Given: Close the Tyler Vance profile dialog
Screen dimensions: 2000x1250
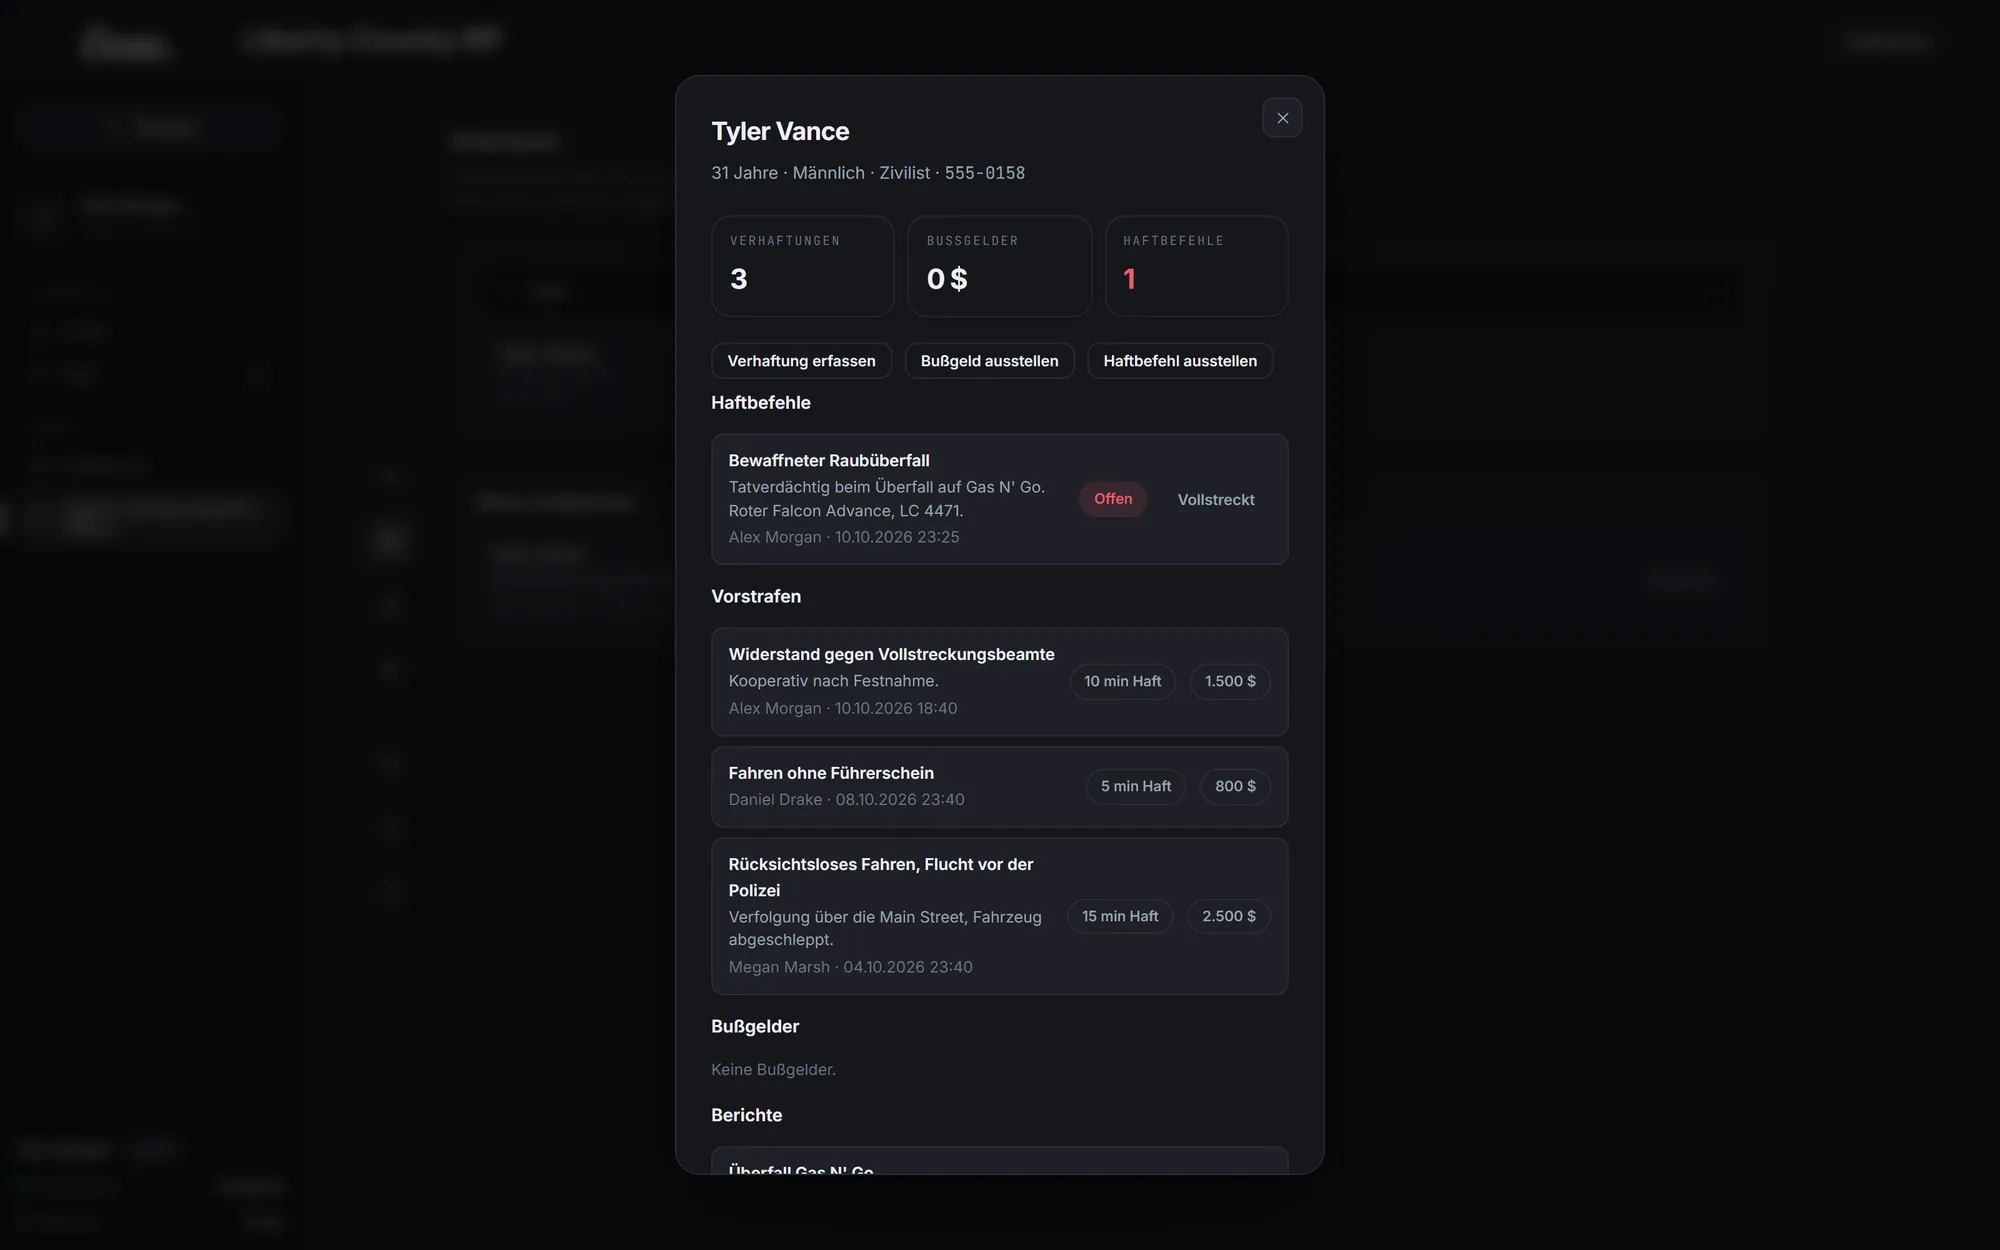Looking at the screenshot, I should pyautogui.click(x=1282, y=118).
